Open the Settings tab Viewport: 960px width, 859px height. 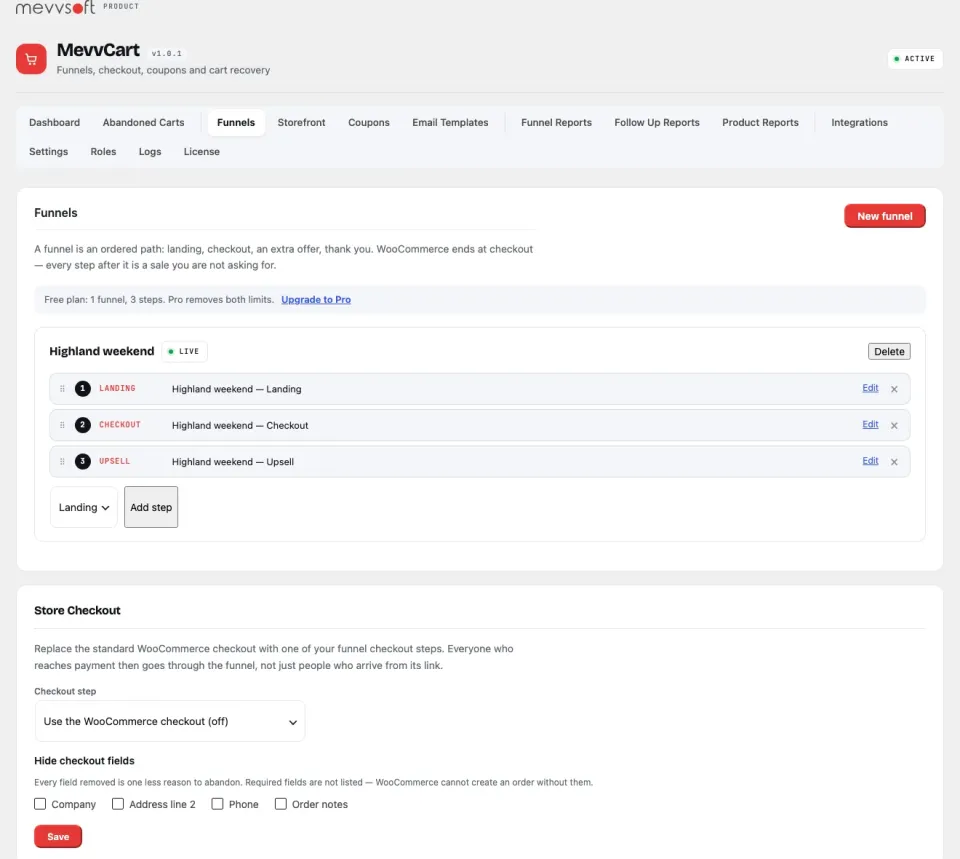pyautogui.click(x=48, y=151)
